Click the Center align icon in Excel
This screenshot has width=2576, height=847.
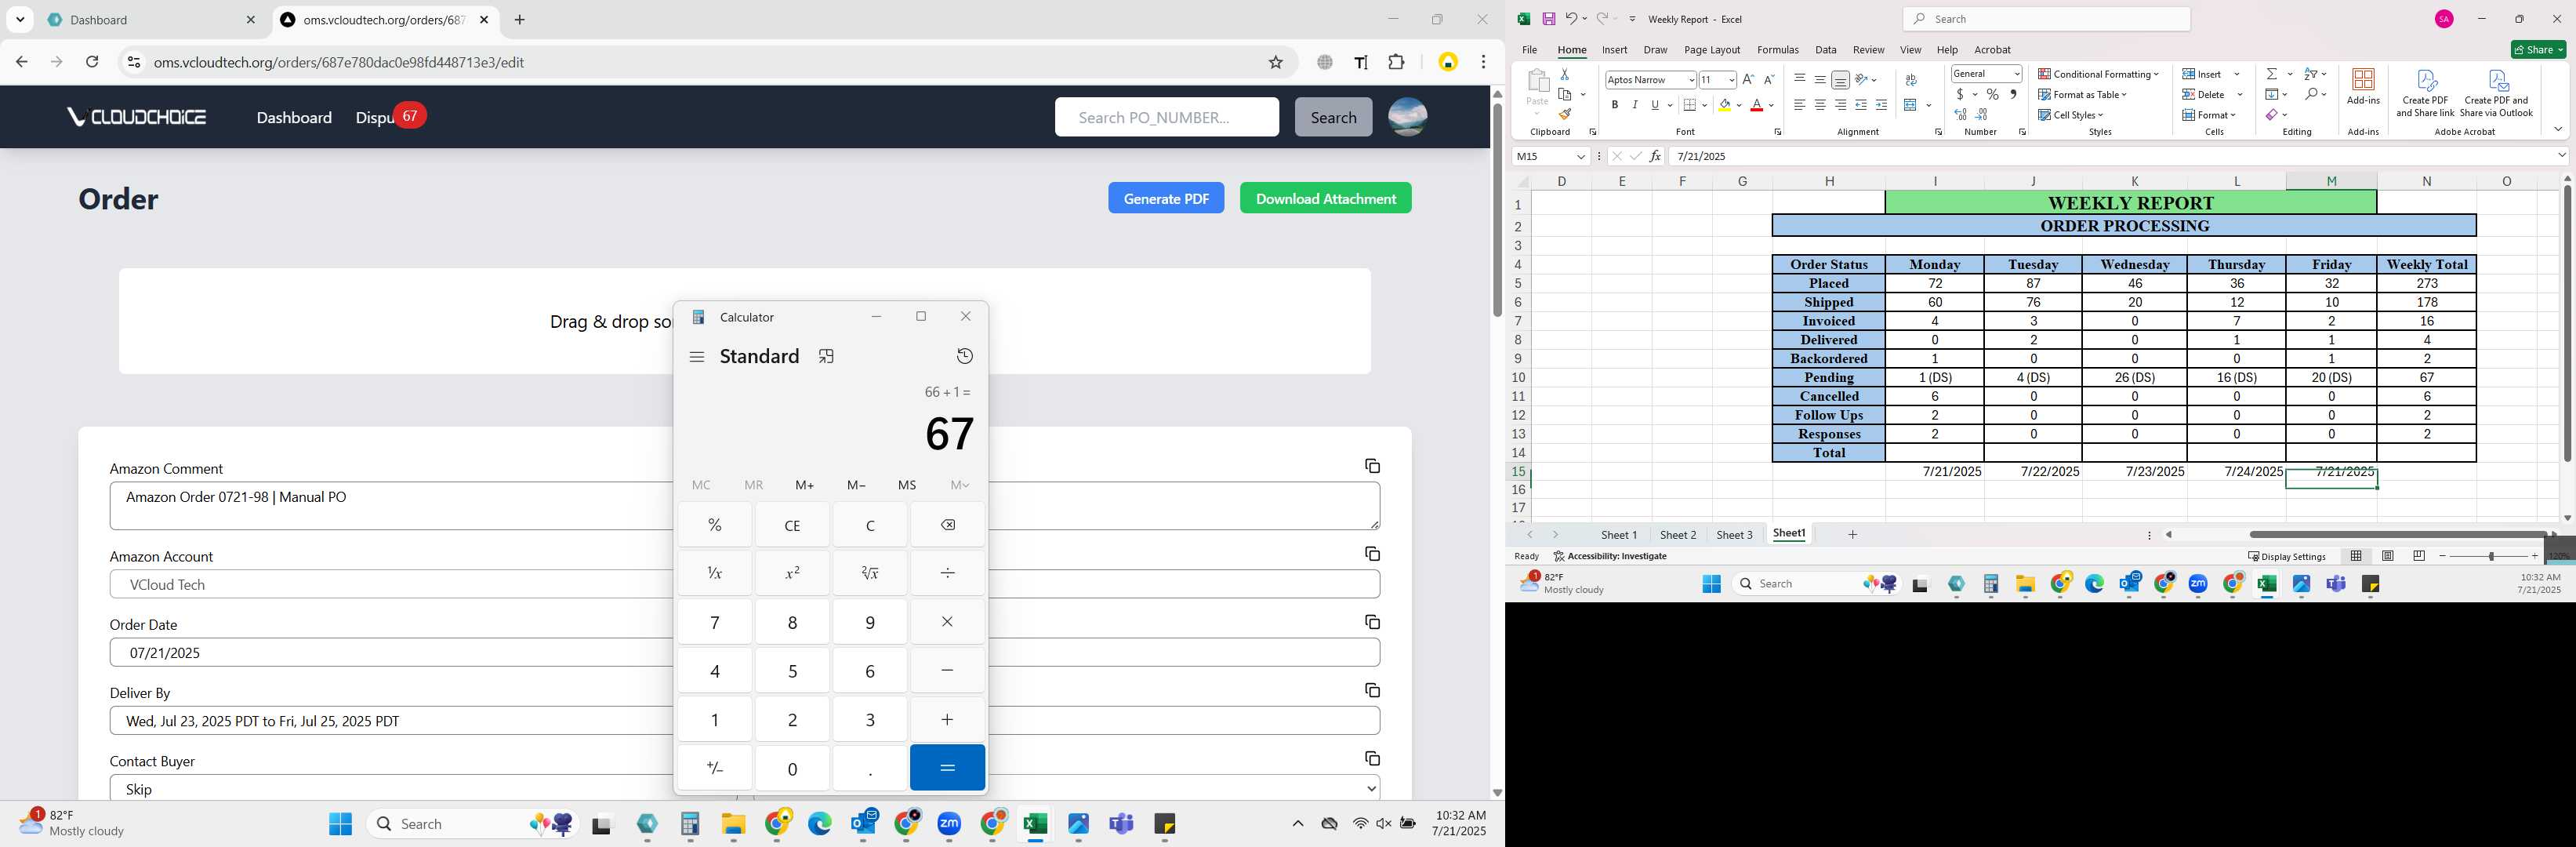pyautogui.click(x=1820, y=105)
